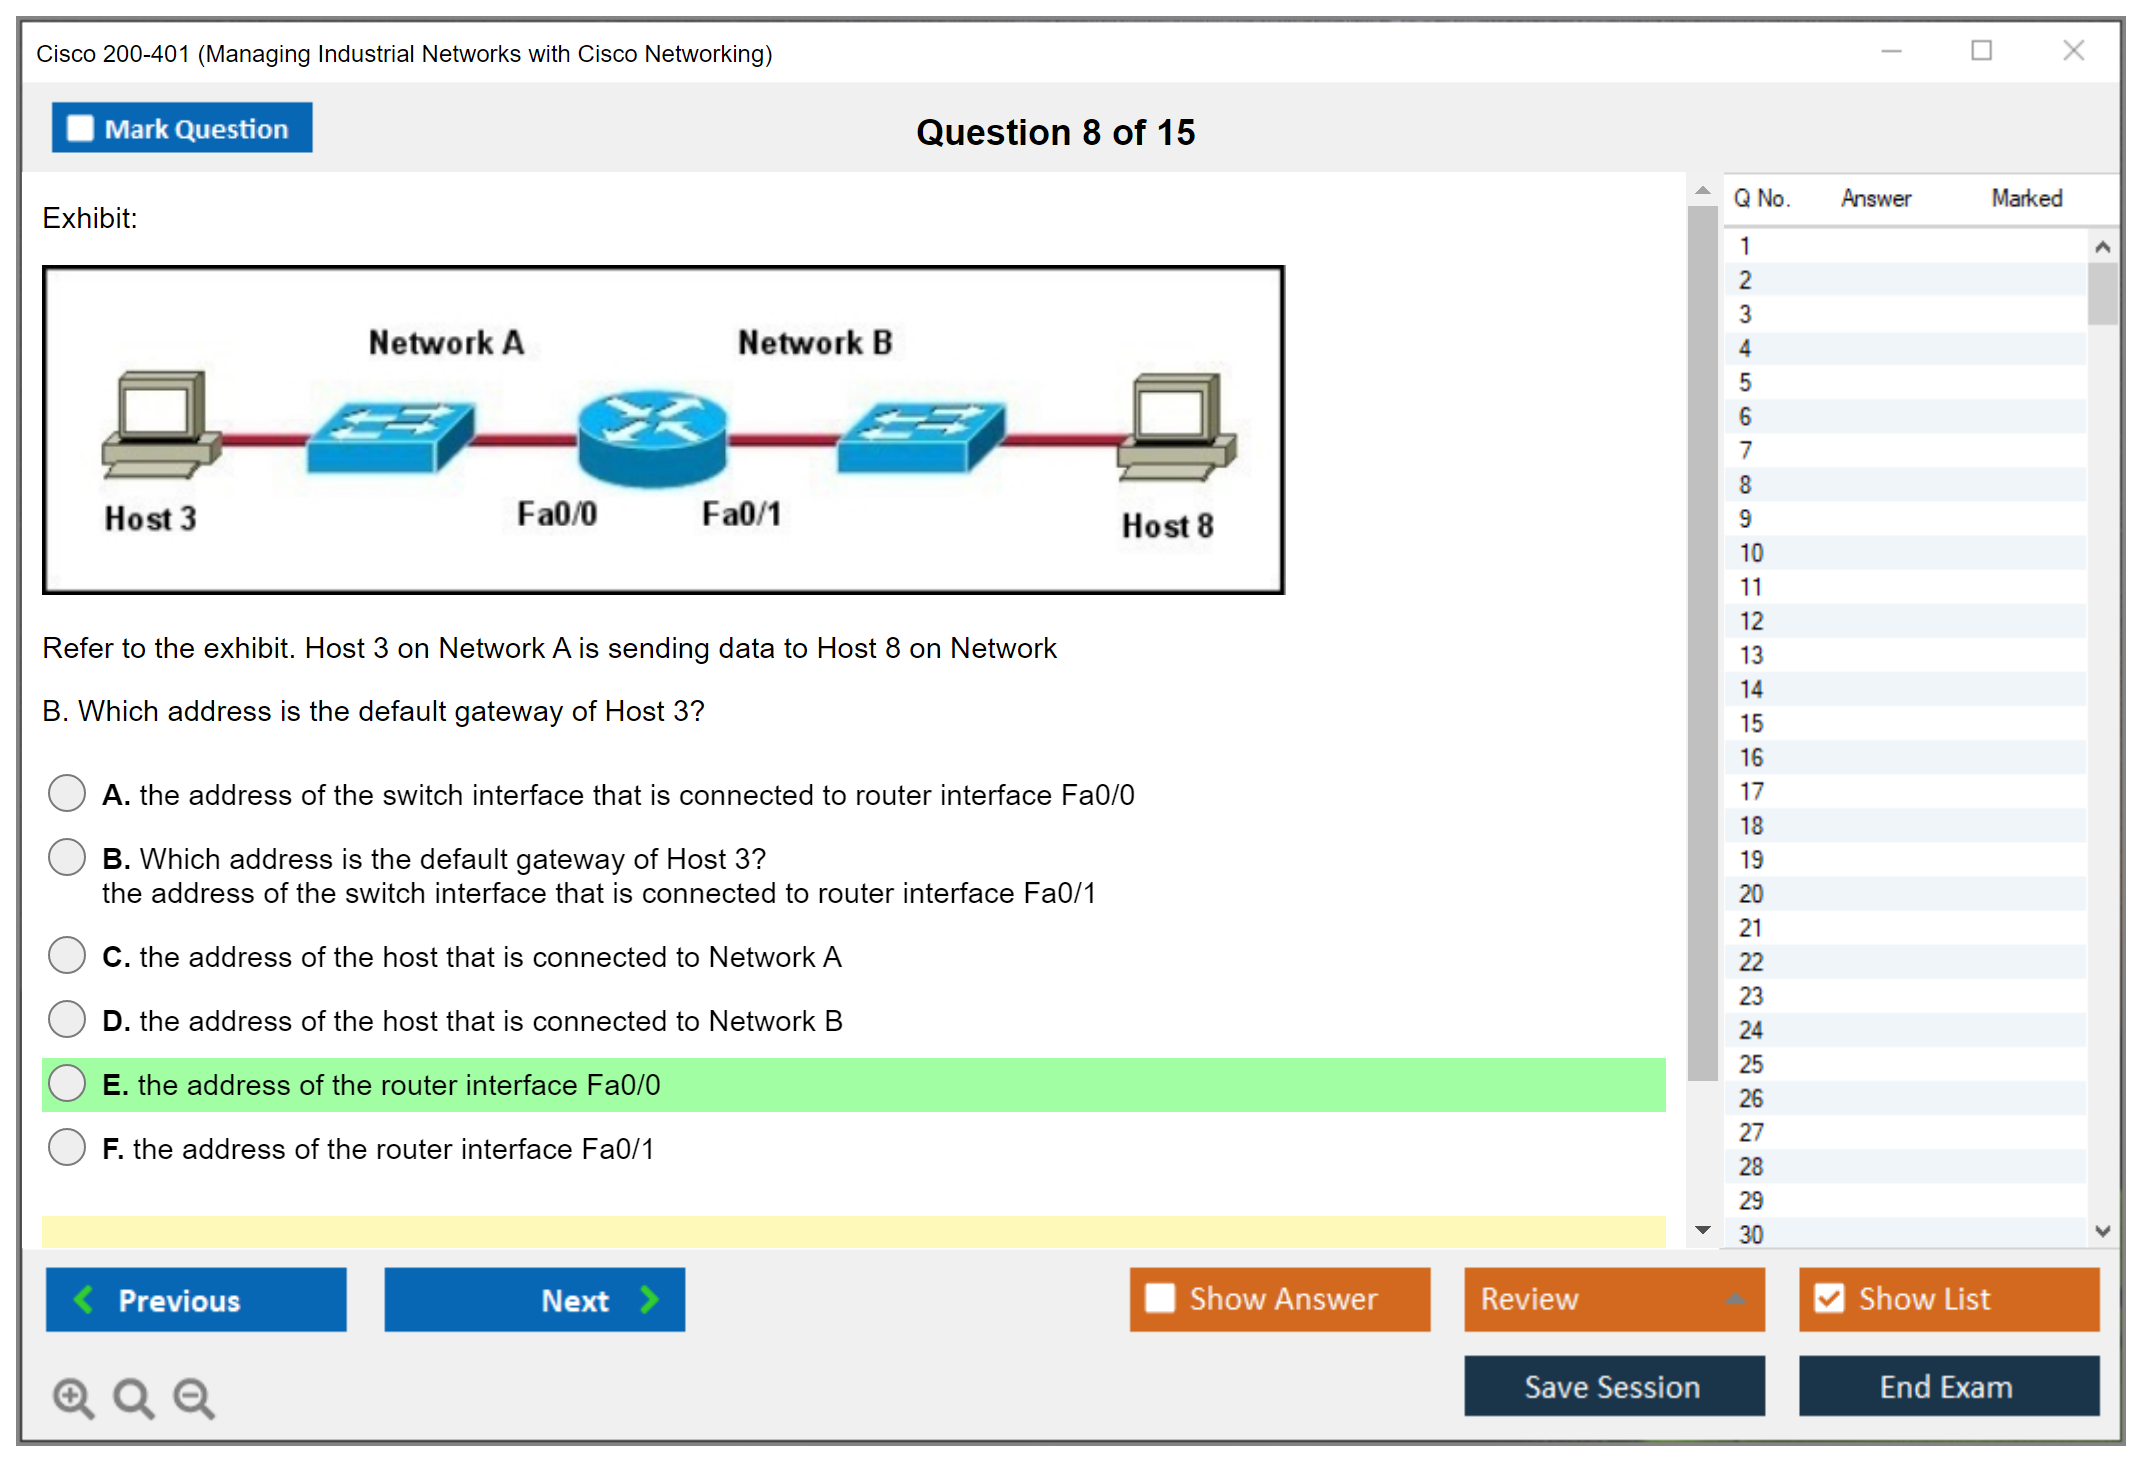
Task: Click the Network B switch icon
Action: click(x=920, y=436)
